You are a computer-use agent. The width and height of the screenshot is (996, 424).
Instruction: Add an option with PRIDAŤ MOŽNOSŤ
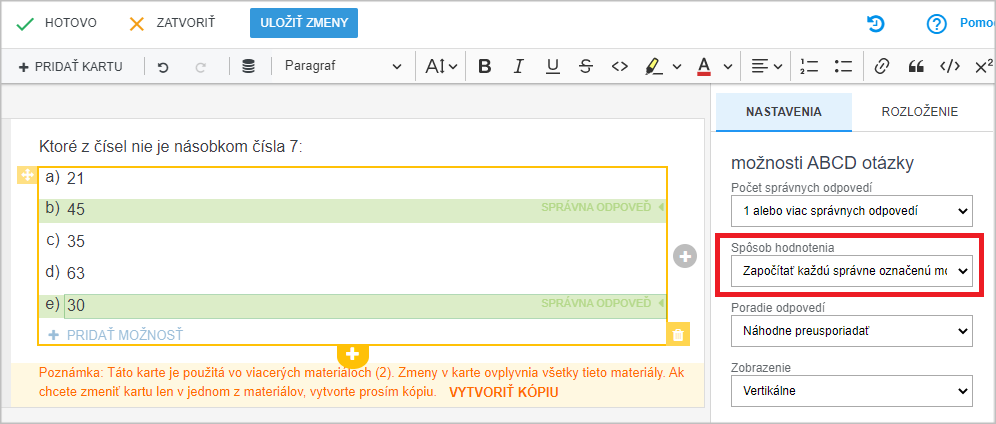point(116,335)
